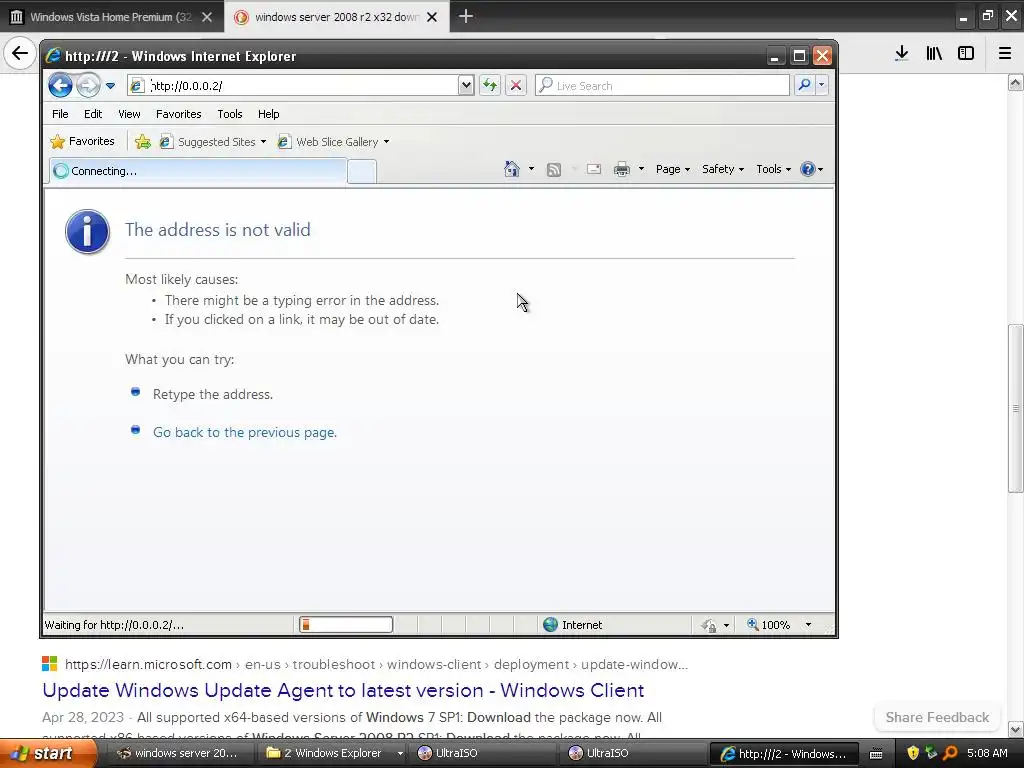Open Web Slice Gallery dropdown

pyautogui.click(x=334, y=142)
